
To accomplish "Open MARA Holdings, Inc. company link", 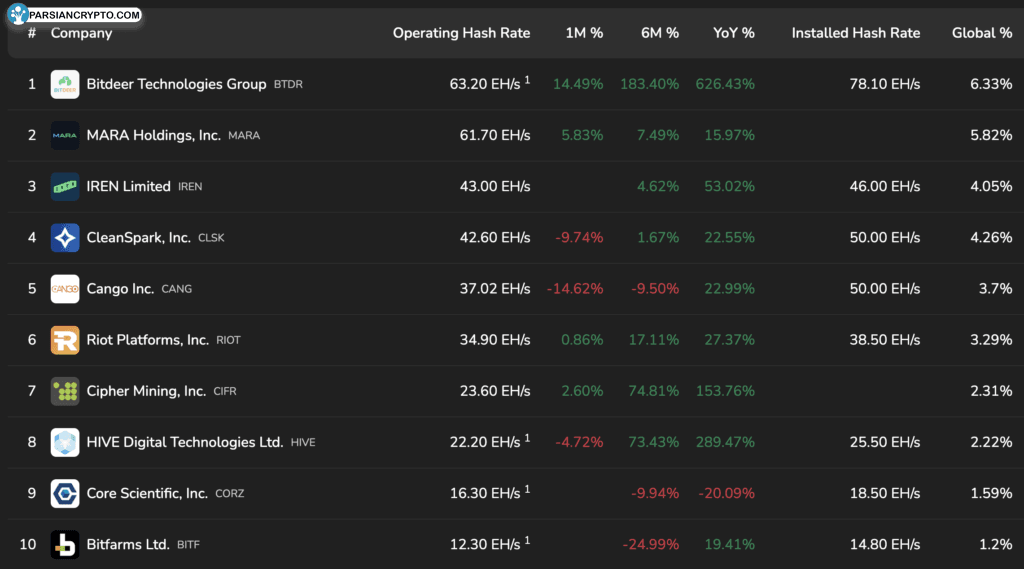I will (153, 135).
